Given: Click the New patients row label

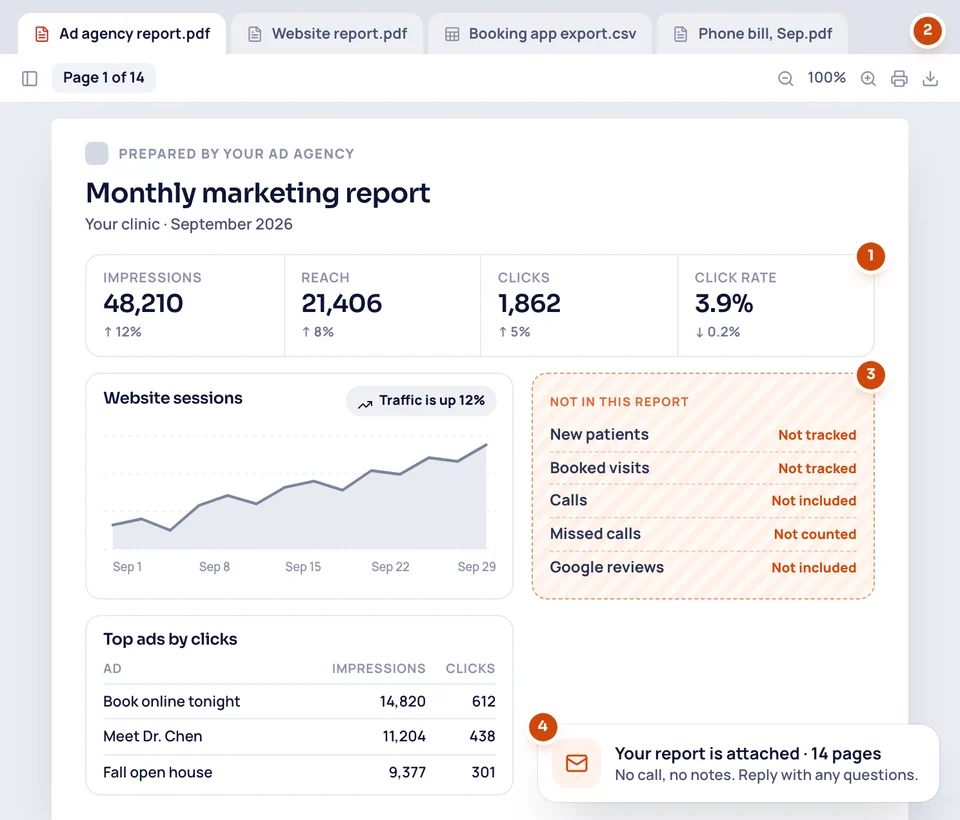Looking at the screenshot, I should (x=599, y=434).
